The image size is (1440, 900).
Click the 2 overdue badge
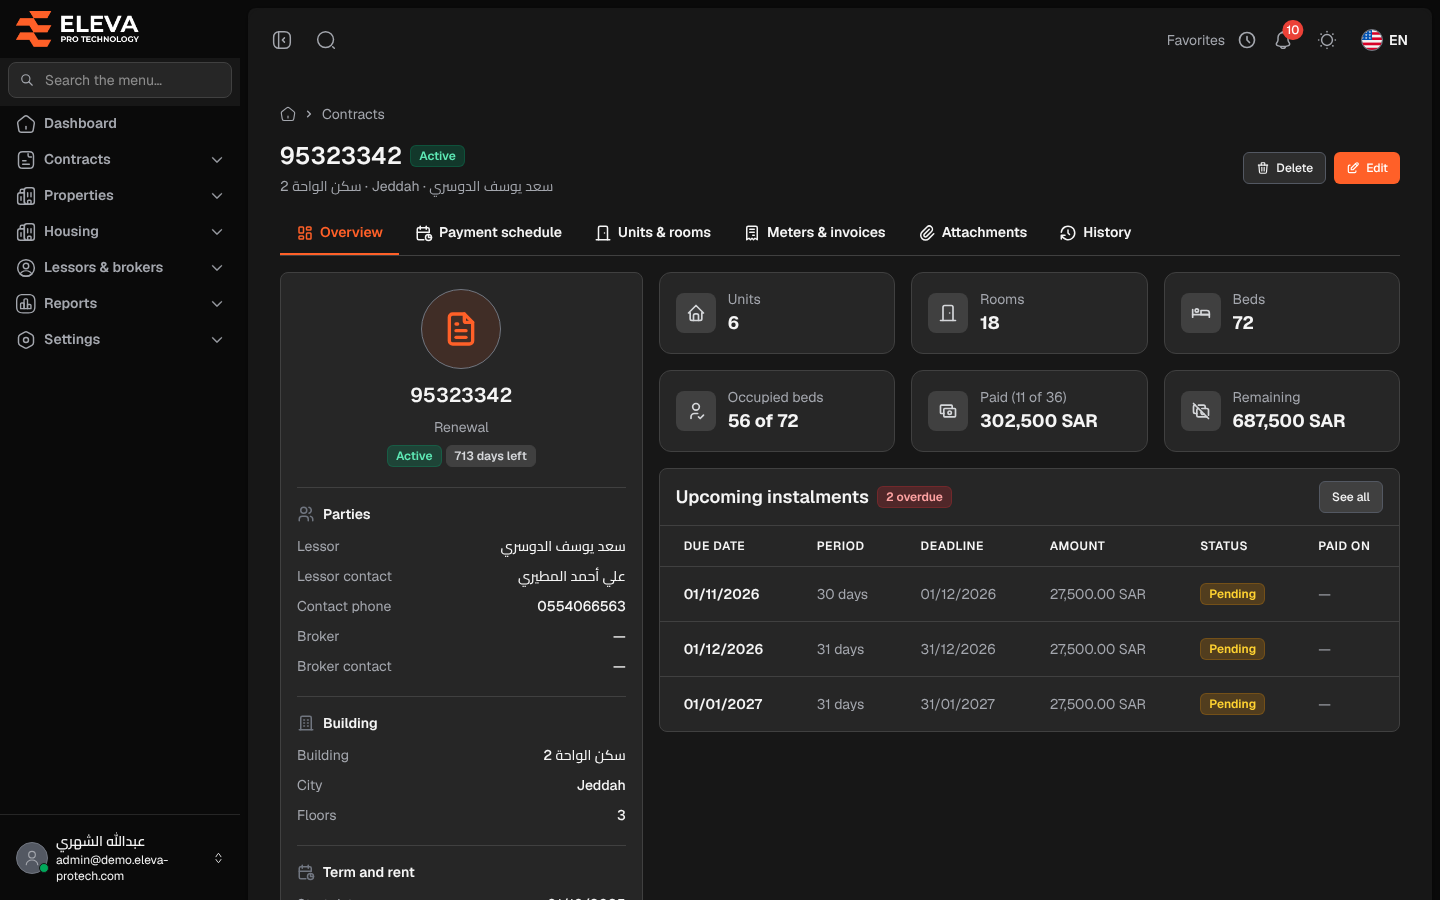pos(914,497)
